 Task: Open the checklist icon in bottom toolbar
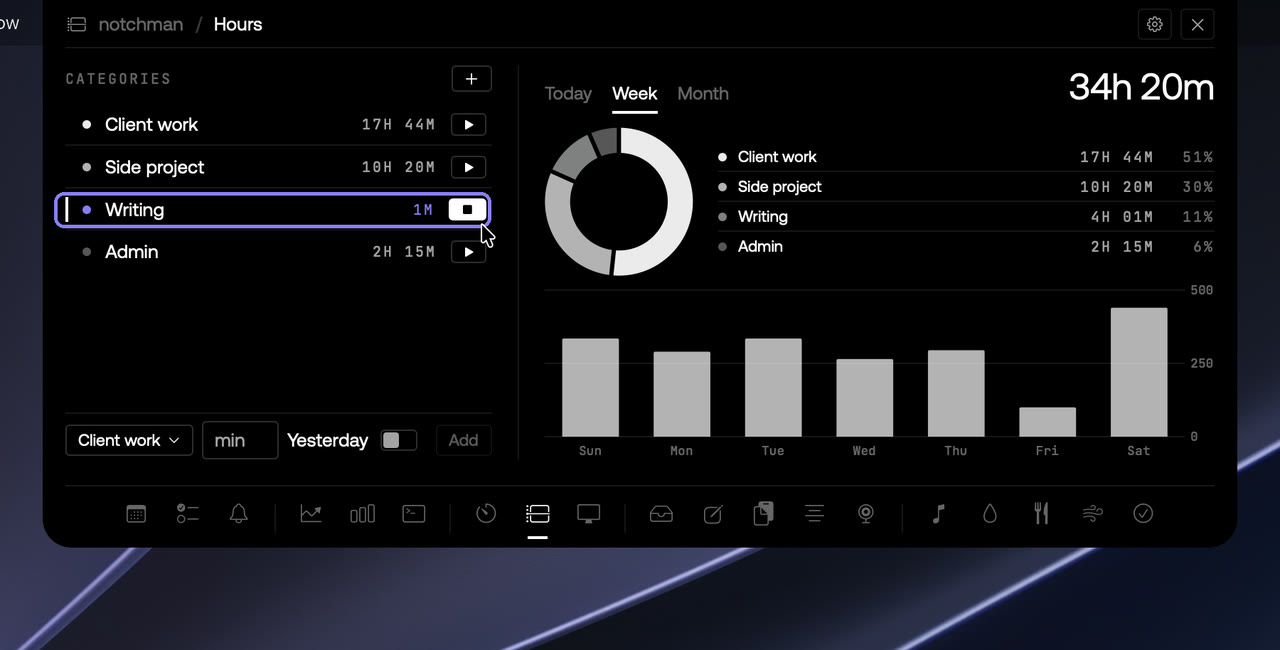188,514
